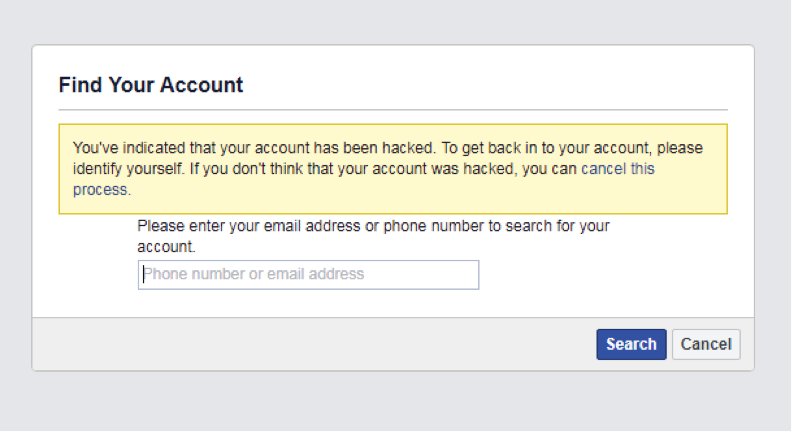Click the blue Search button

631,344
